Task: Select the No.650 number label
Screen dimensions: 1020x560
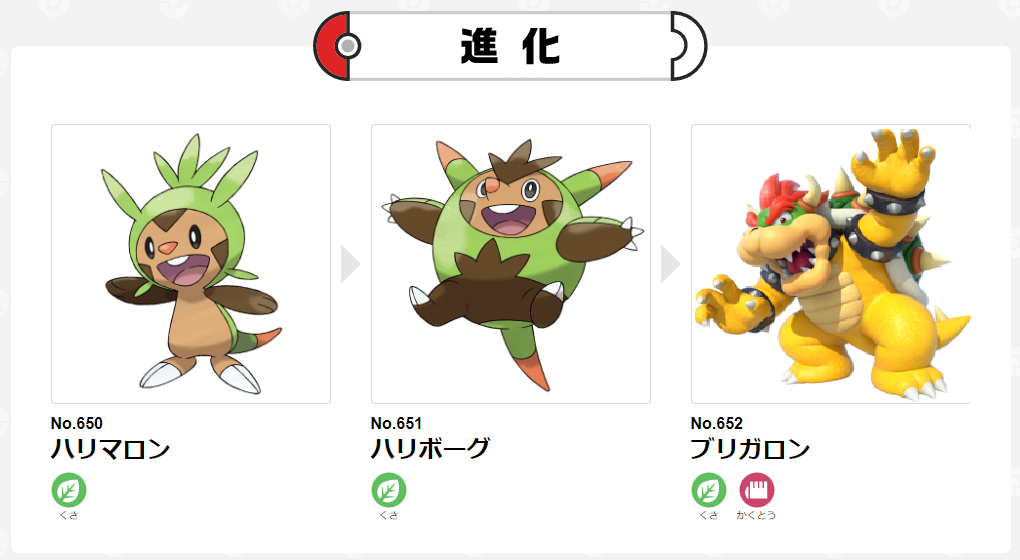Action: click(x=77, y=423)
